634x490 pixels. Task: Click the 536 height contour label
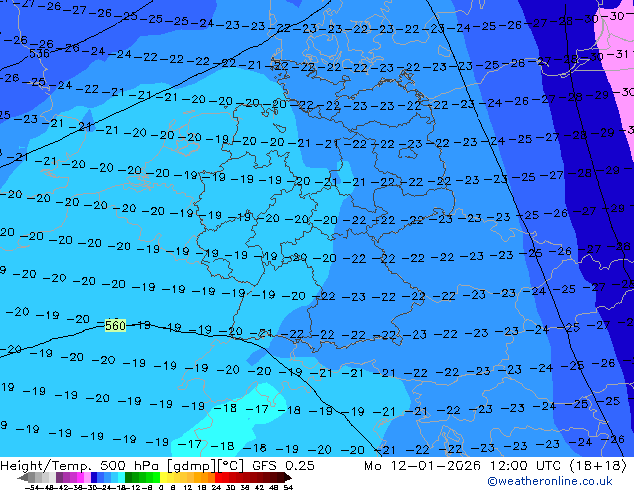[39, 53]
